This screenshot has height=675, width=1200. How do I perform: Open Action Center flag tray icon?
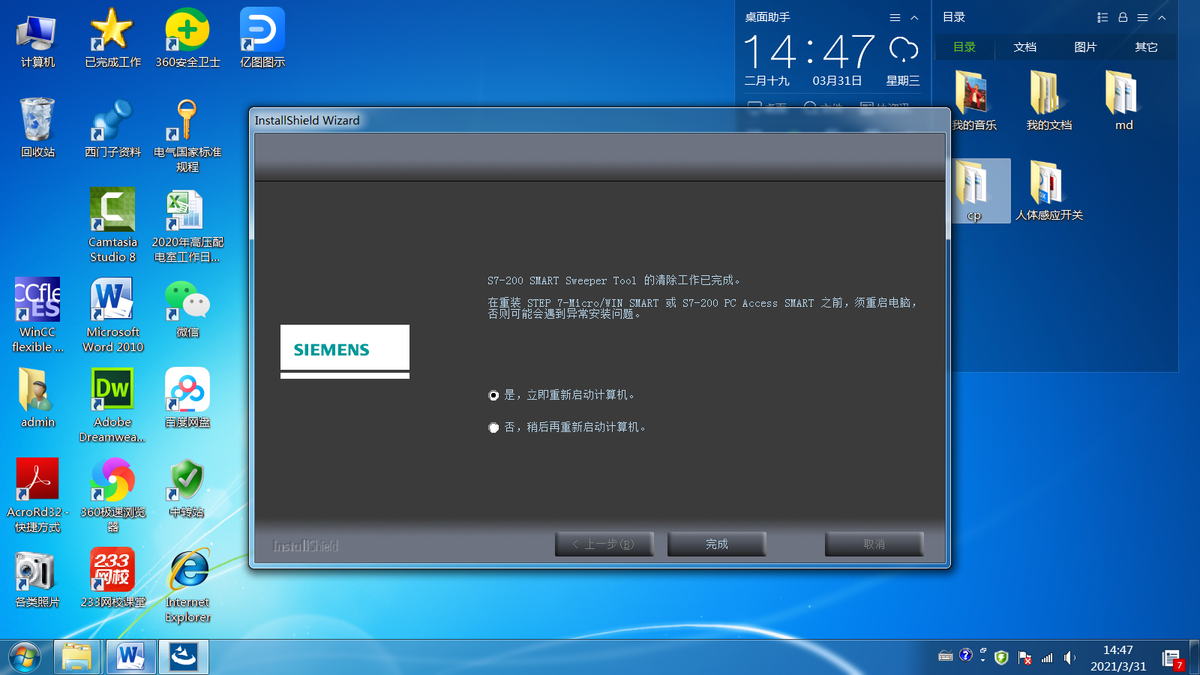[x=1025, y=658]
